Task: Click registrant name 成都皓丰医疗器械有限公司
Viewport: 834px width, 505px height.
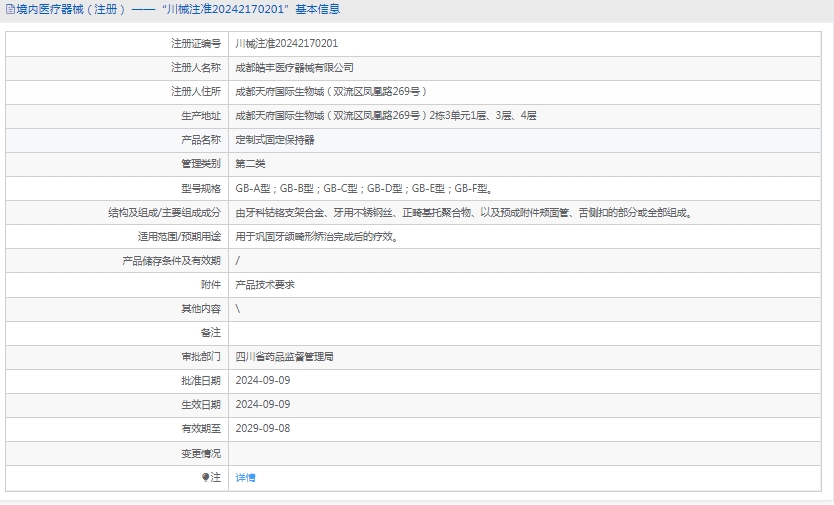Action: [294, 68]
